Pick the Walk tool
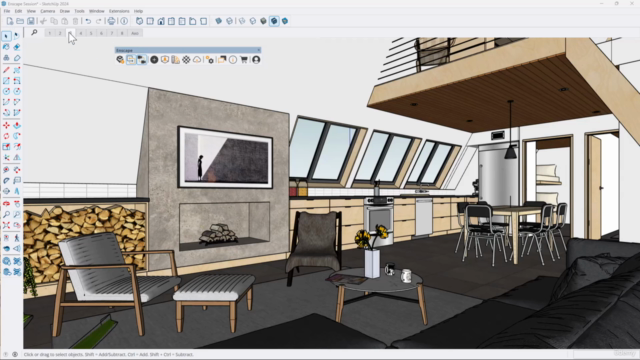 (17, 238)
